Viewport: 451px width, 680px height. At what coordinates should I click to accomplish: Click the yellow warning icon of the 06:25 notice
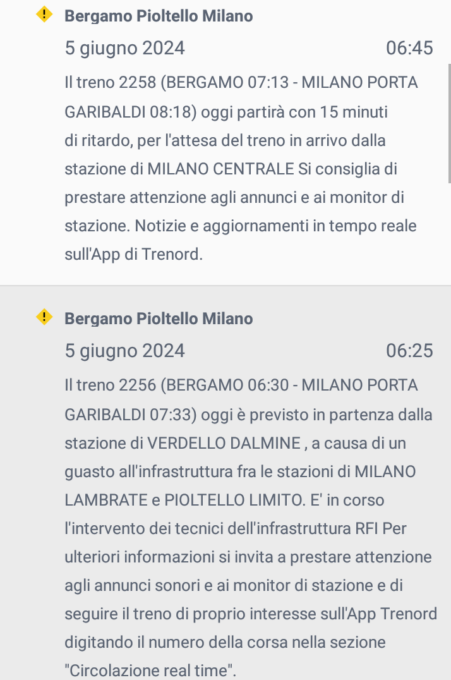coord(44,317)
